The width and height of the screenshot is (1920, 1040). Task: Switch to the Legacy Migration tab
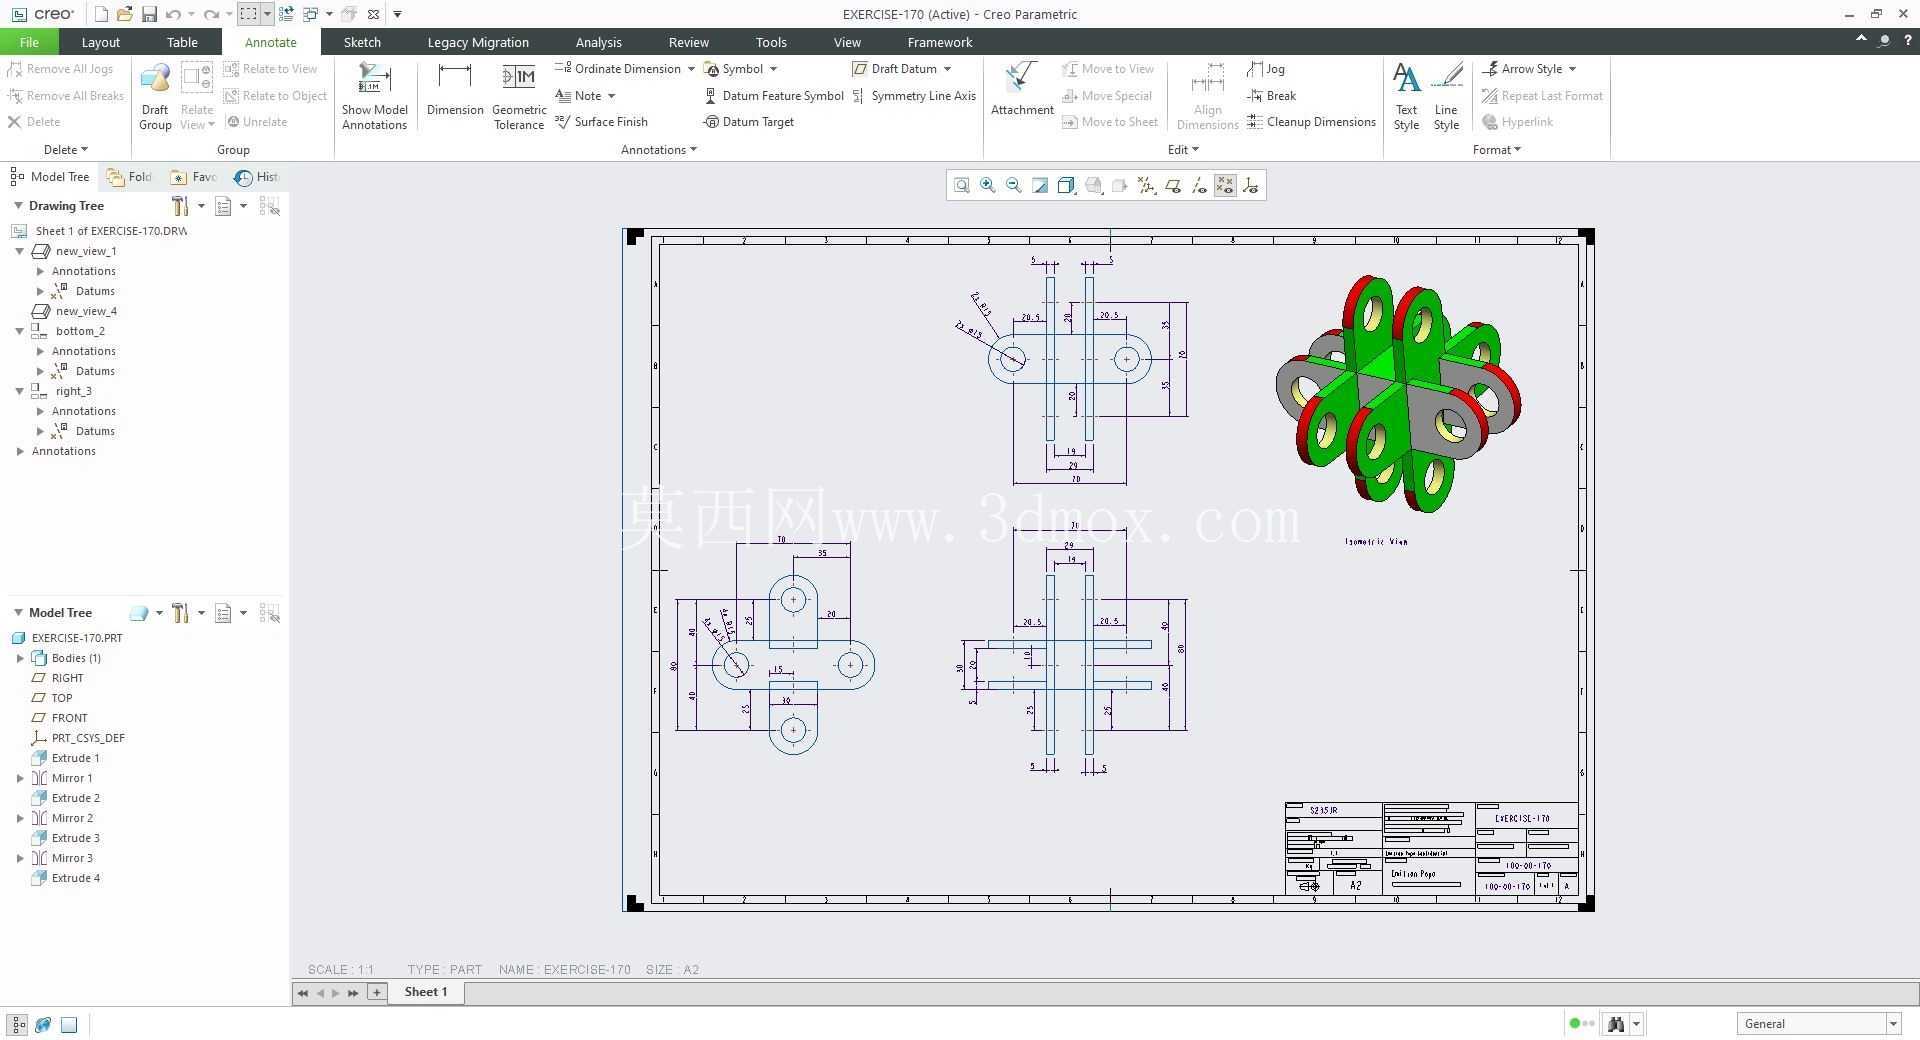pos(478,42)
